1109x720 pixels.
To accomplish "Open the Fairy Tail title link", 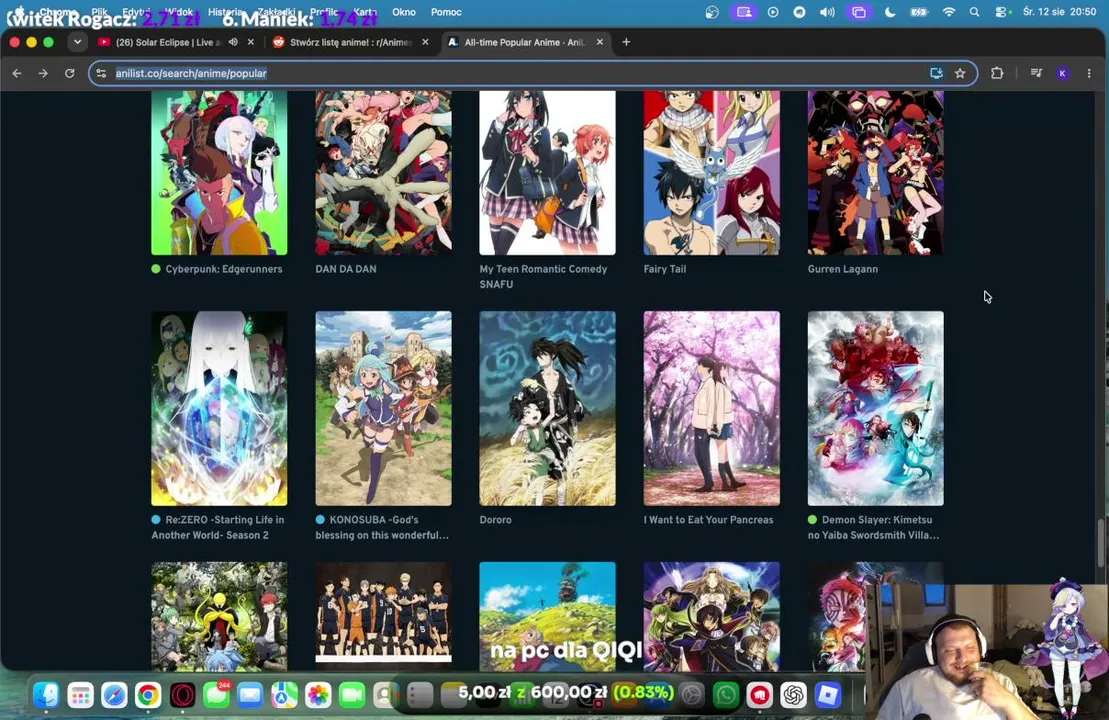I will pos(665,269).
